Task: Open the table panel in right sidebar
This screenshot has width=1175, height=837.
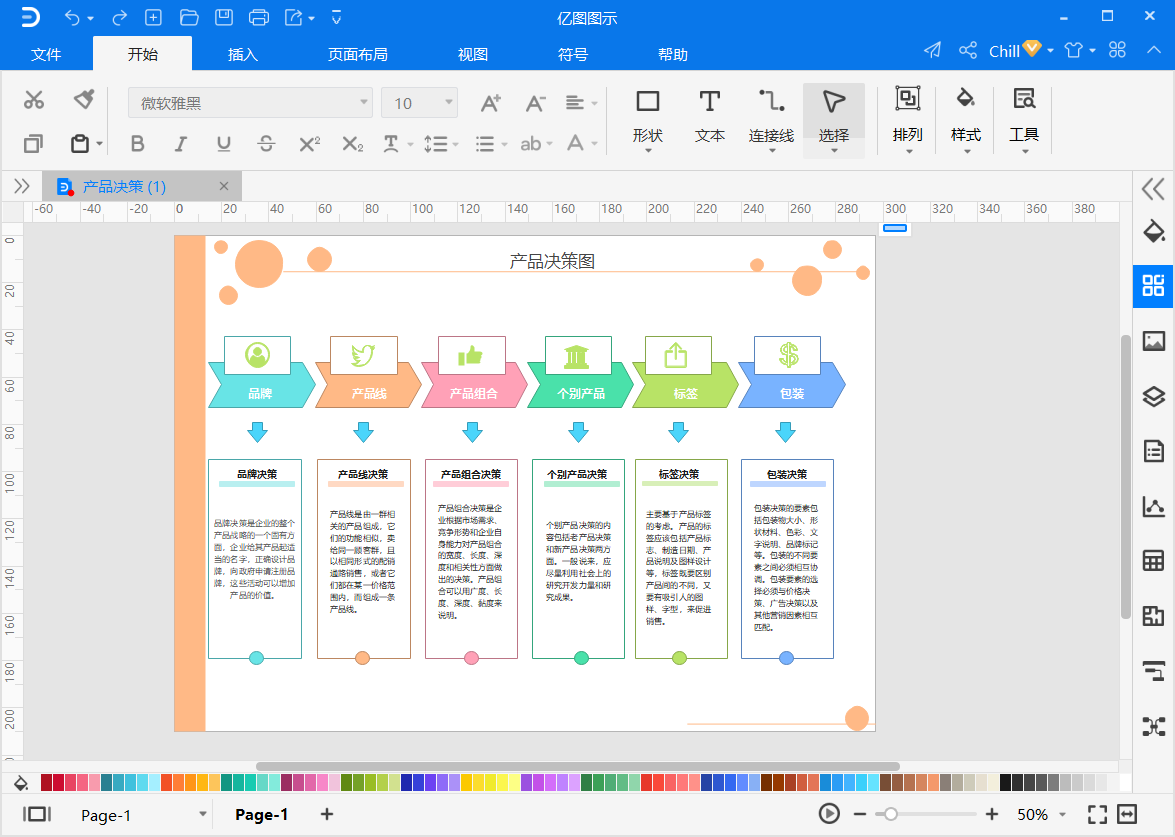Action: coord(1153,561)
